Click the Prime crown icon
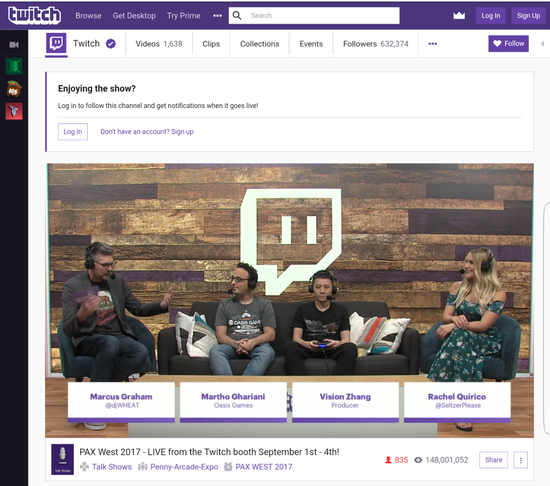550x486 pixels. pyautogui.click(x=459, y=16)
